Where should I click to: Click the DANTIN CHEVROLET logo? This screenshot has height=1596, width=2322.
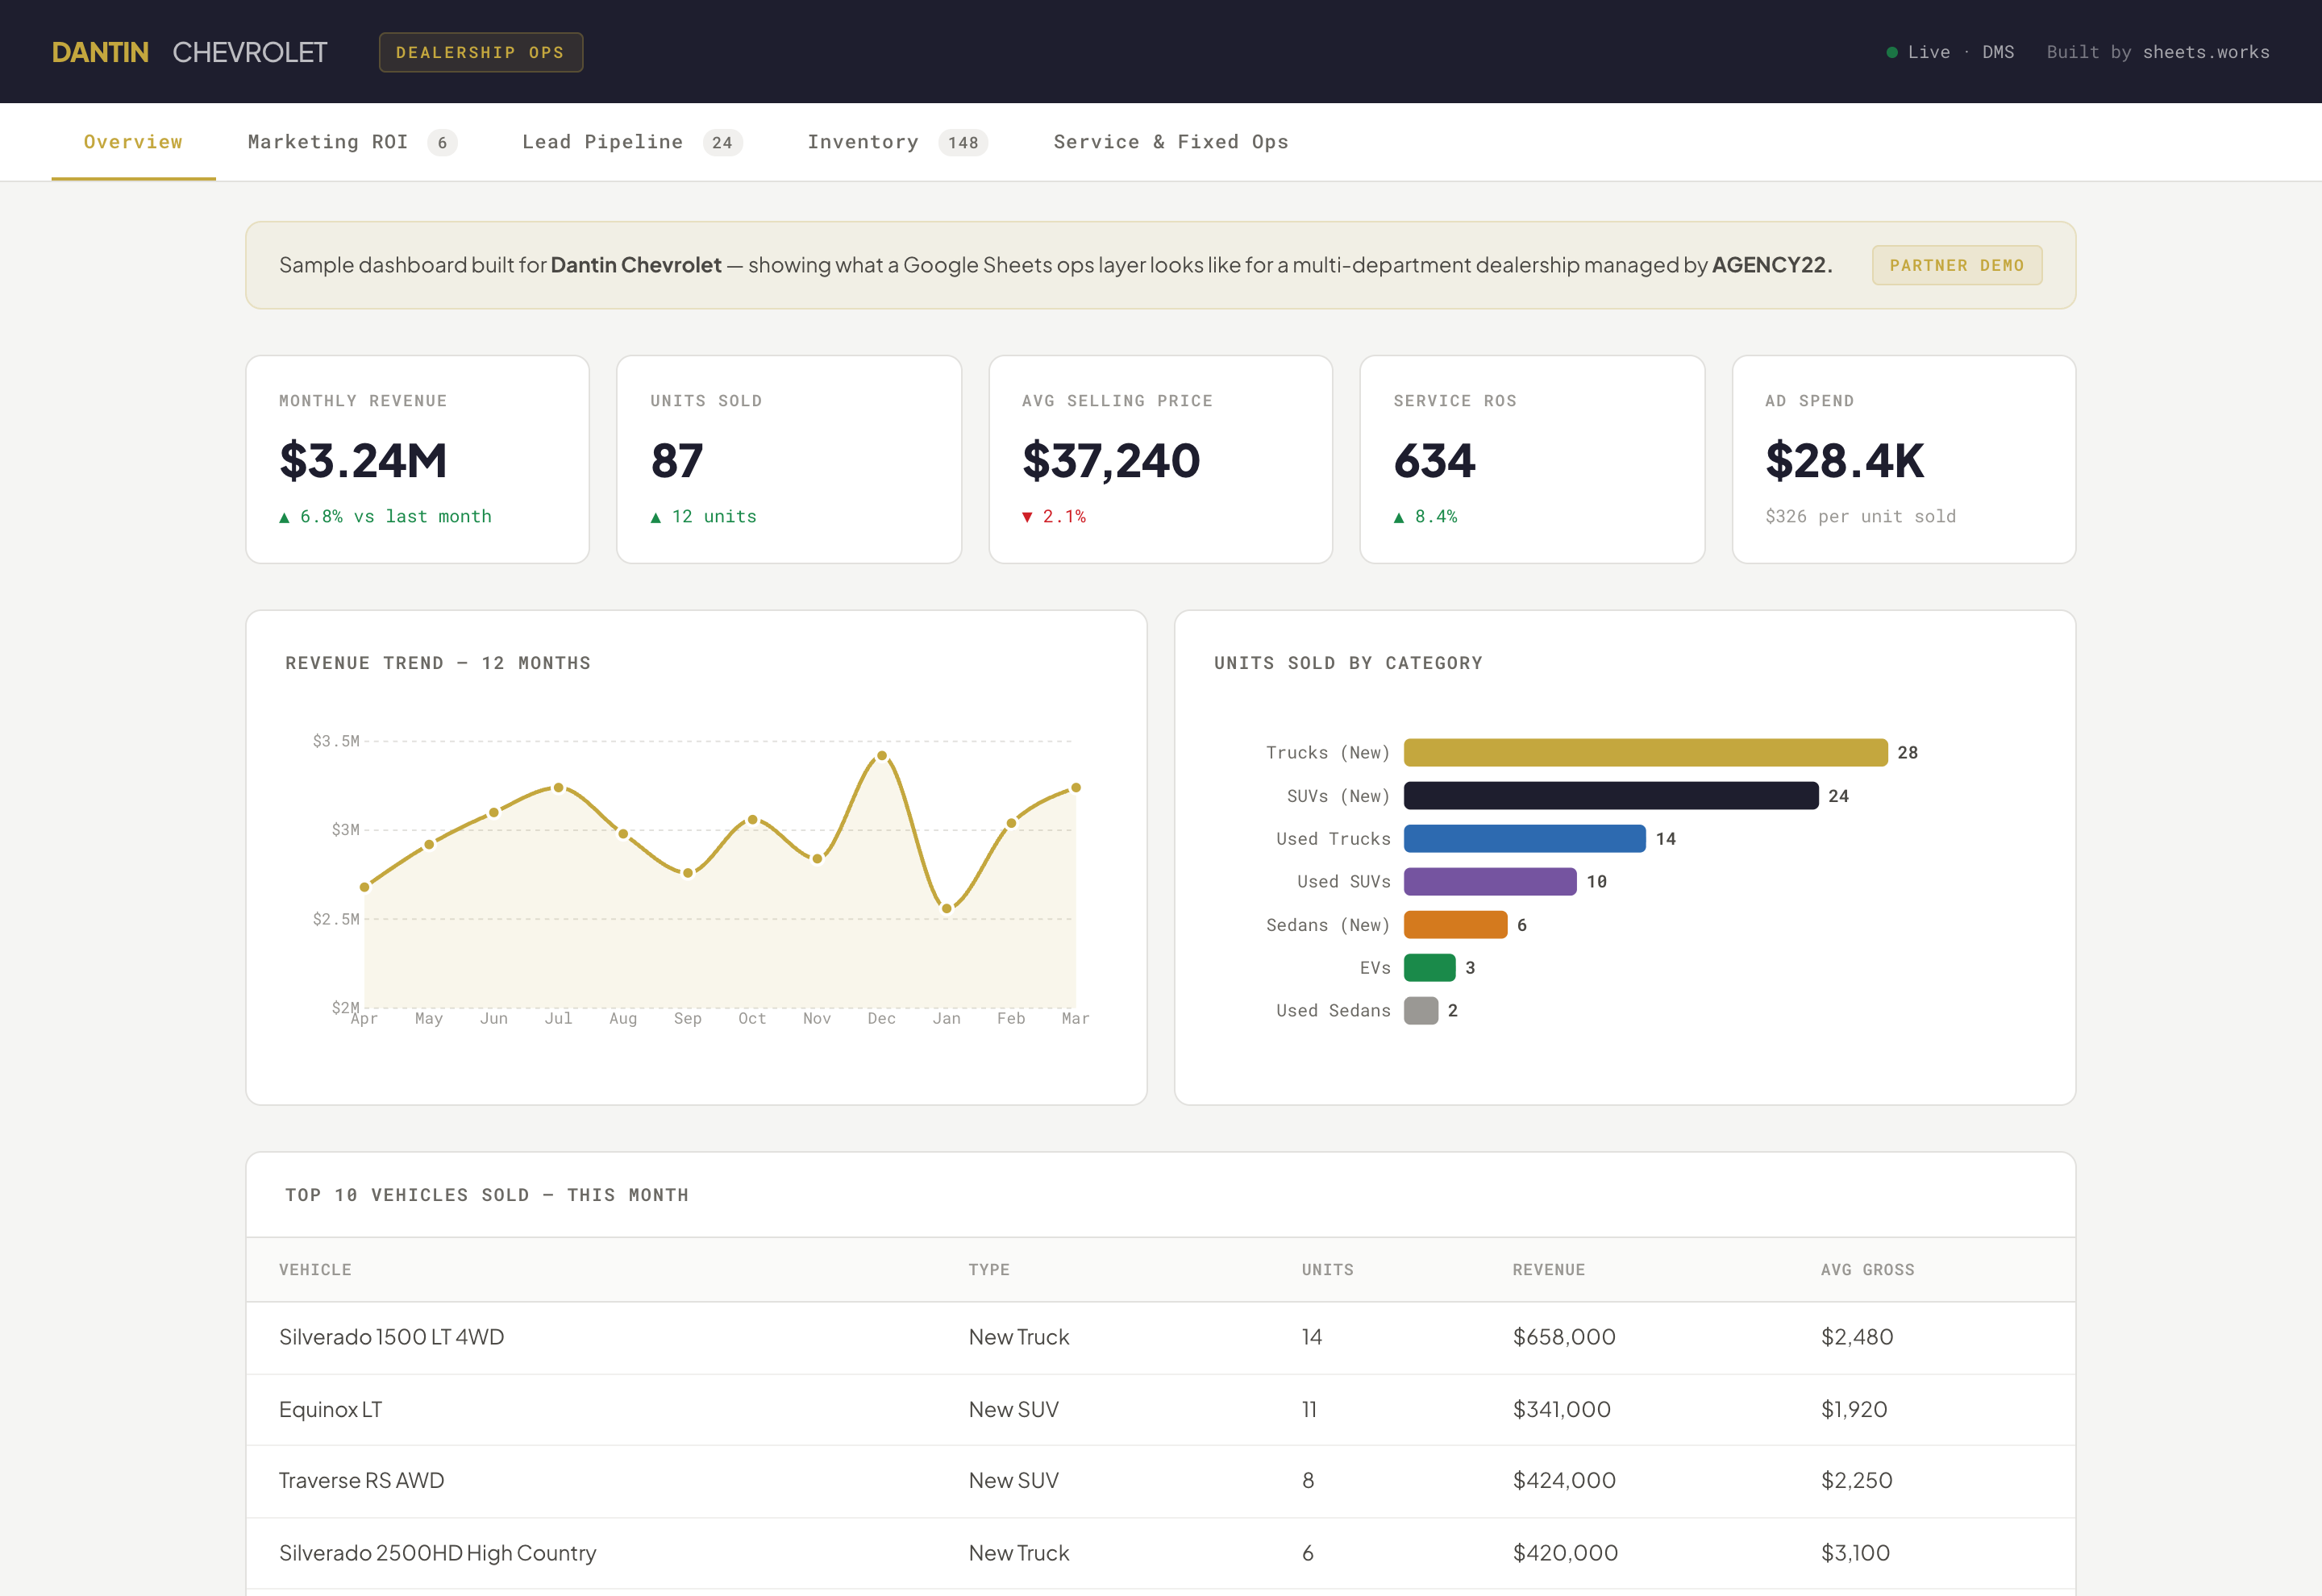tap(189, 52)
